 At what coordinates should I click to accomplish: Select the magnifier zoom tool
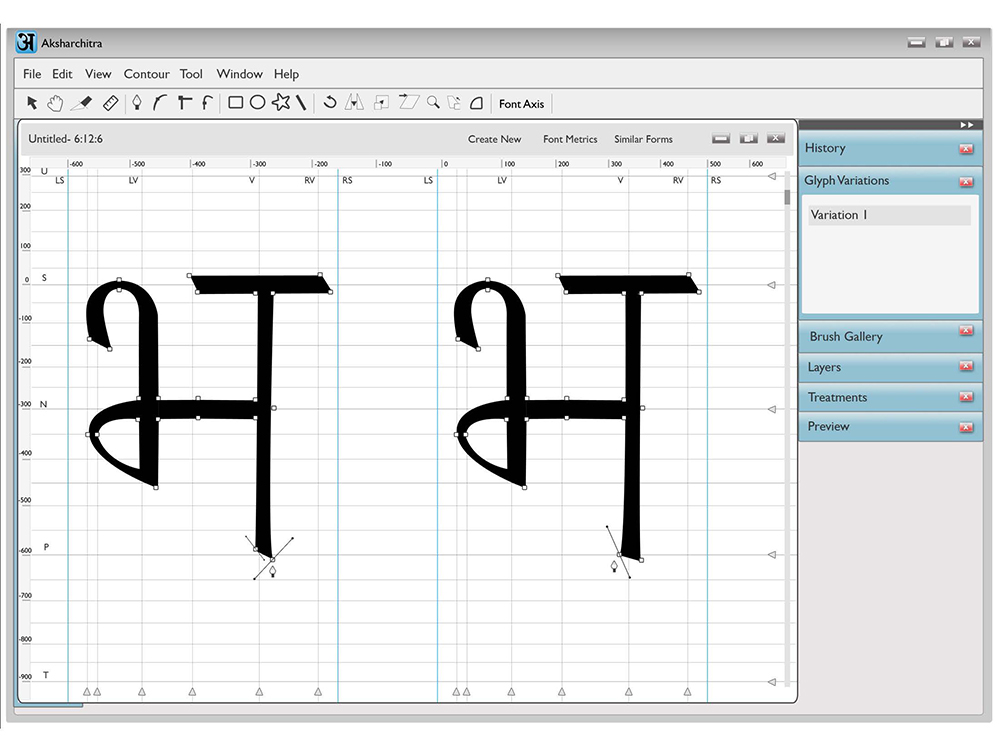tap(434, 102)
